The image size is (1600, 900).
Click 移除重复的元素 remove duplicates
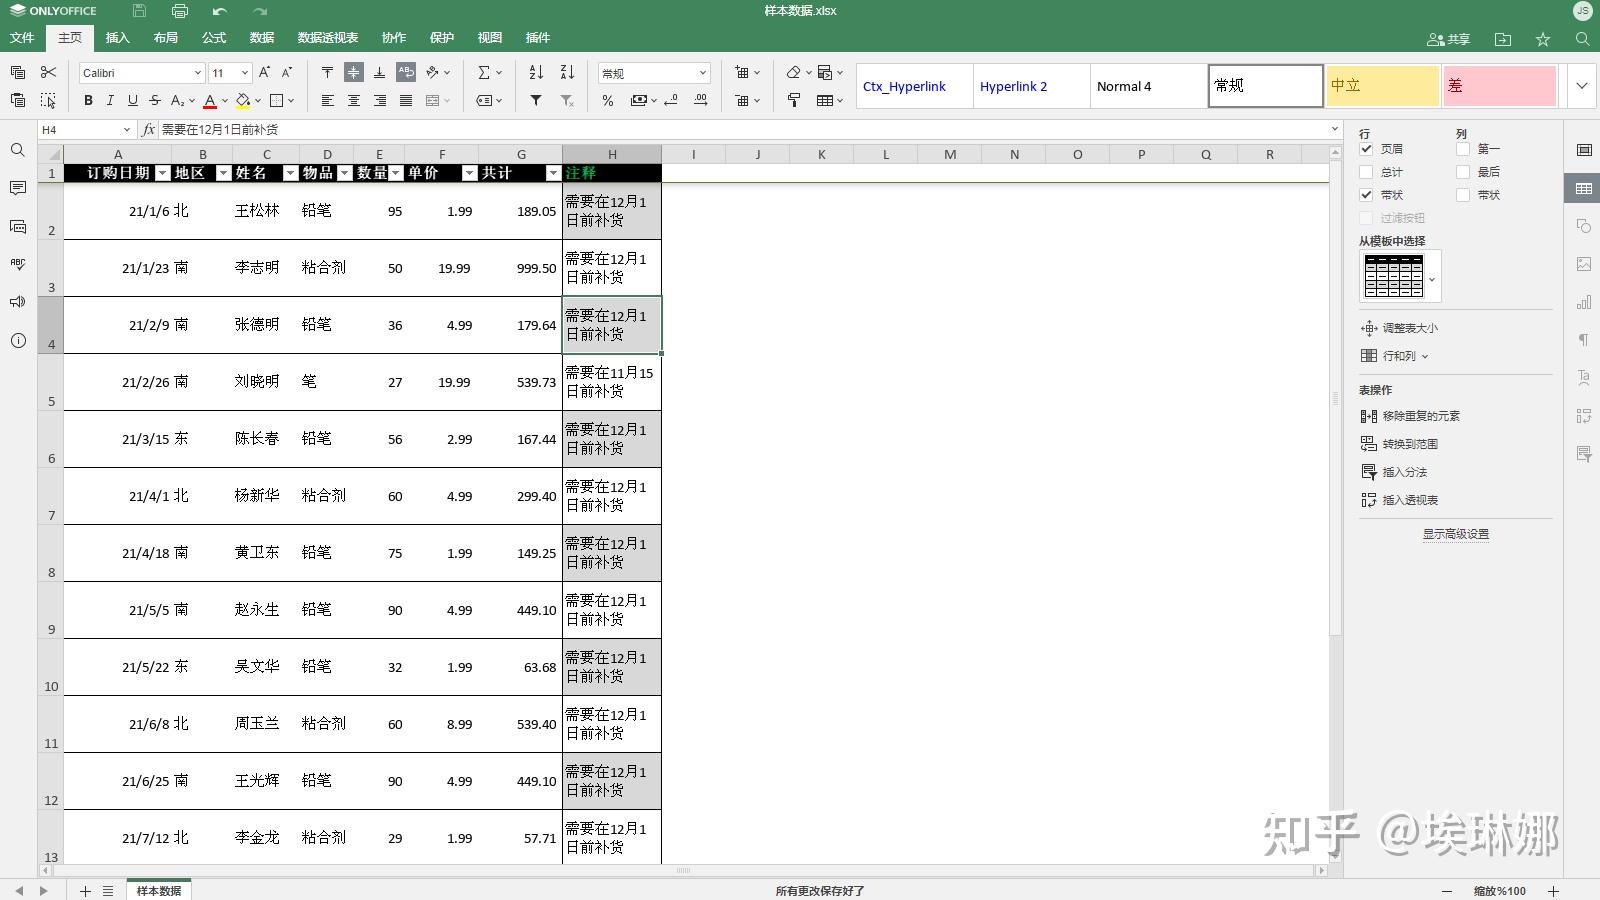click(1411, 416)
